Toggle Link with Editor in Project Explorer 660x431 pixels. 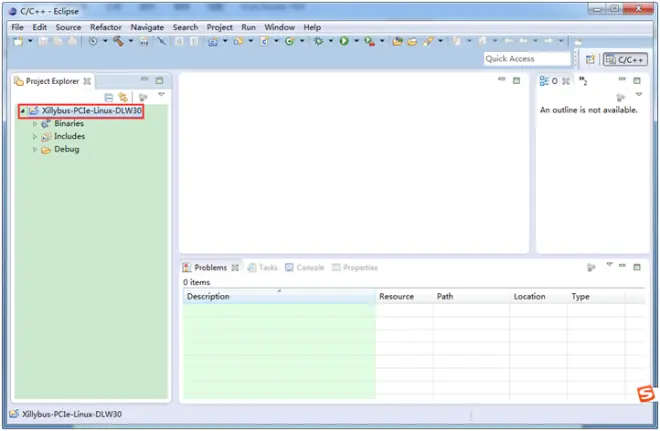click(123, 98)
